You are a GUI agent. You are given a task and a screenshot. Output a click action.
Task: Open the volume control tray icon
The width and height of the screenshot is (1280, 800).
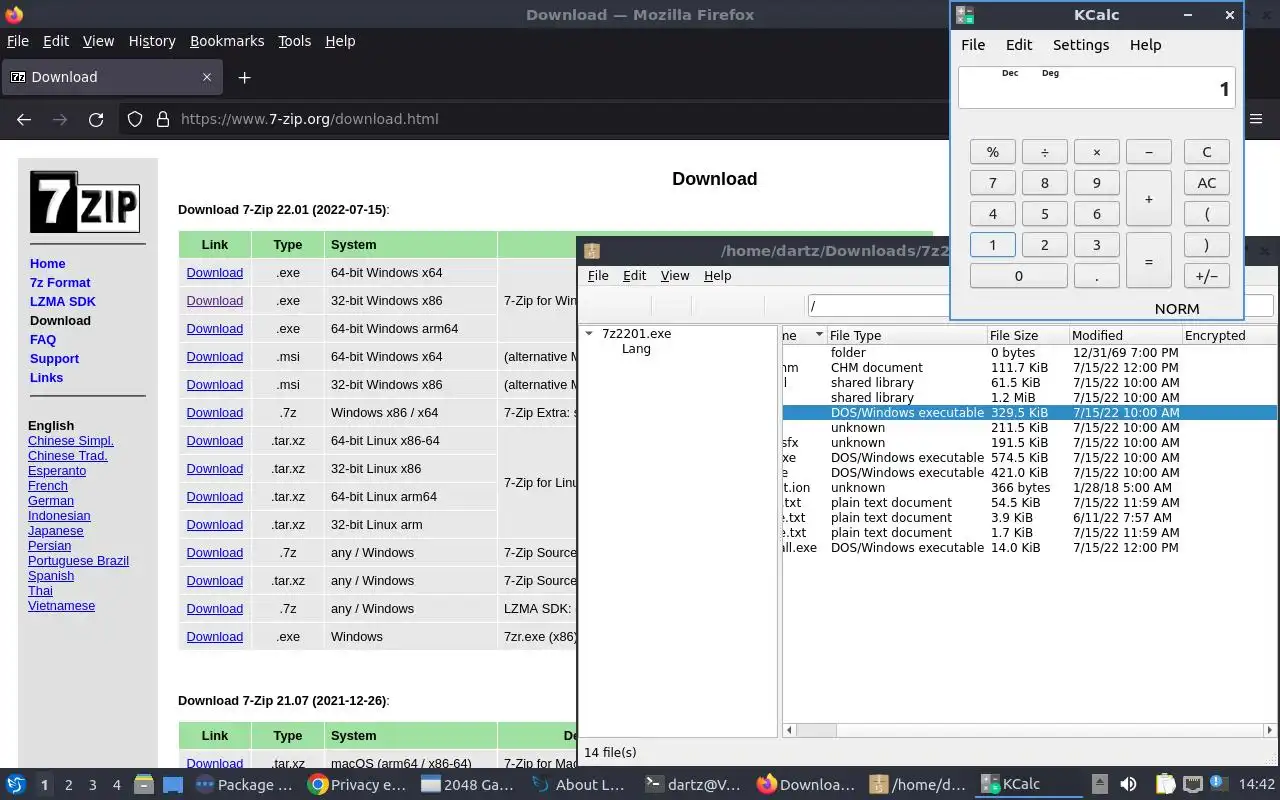point(1128,784)
